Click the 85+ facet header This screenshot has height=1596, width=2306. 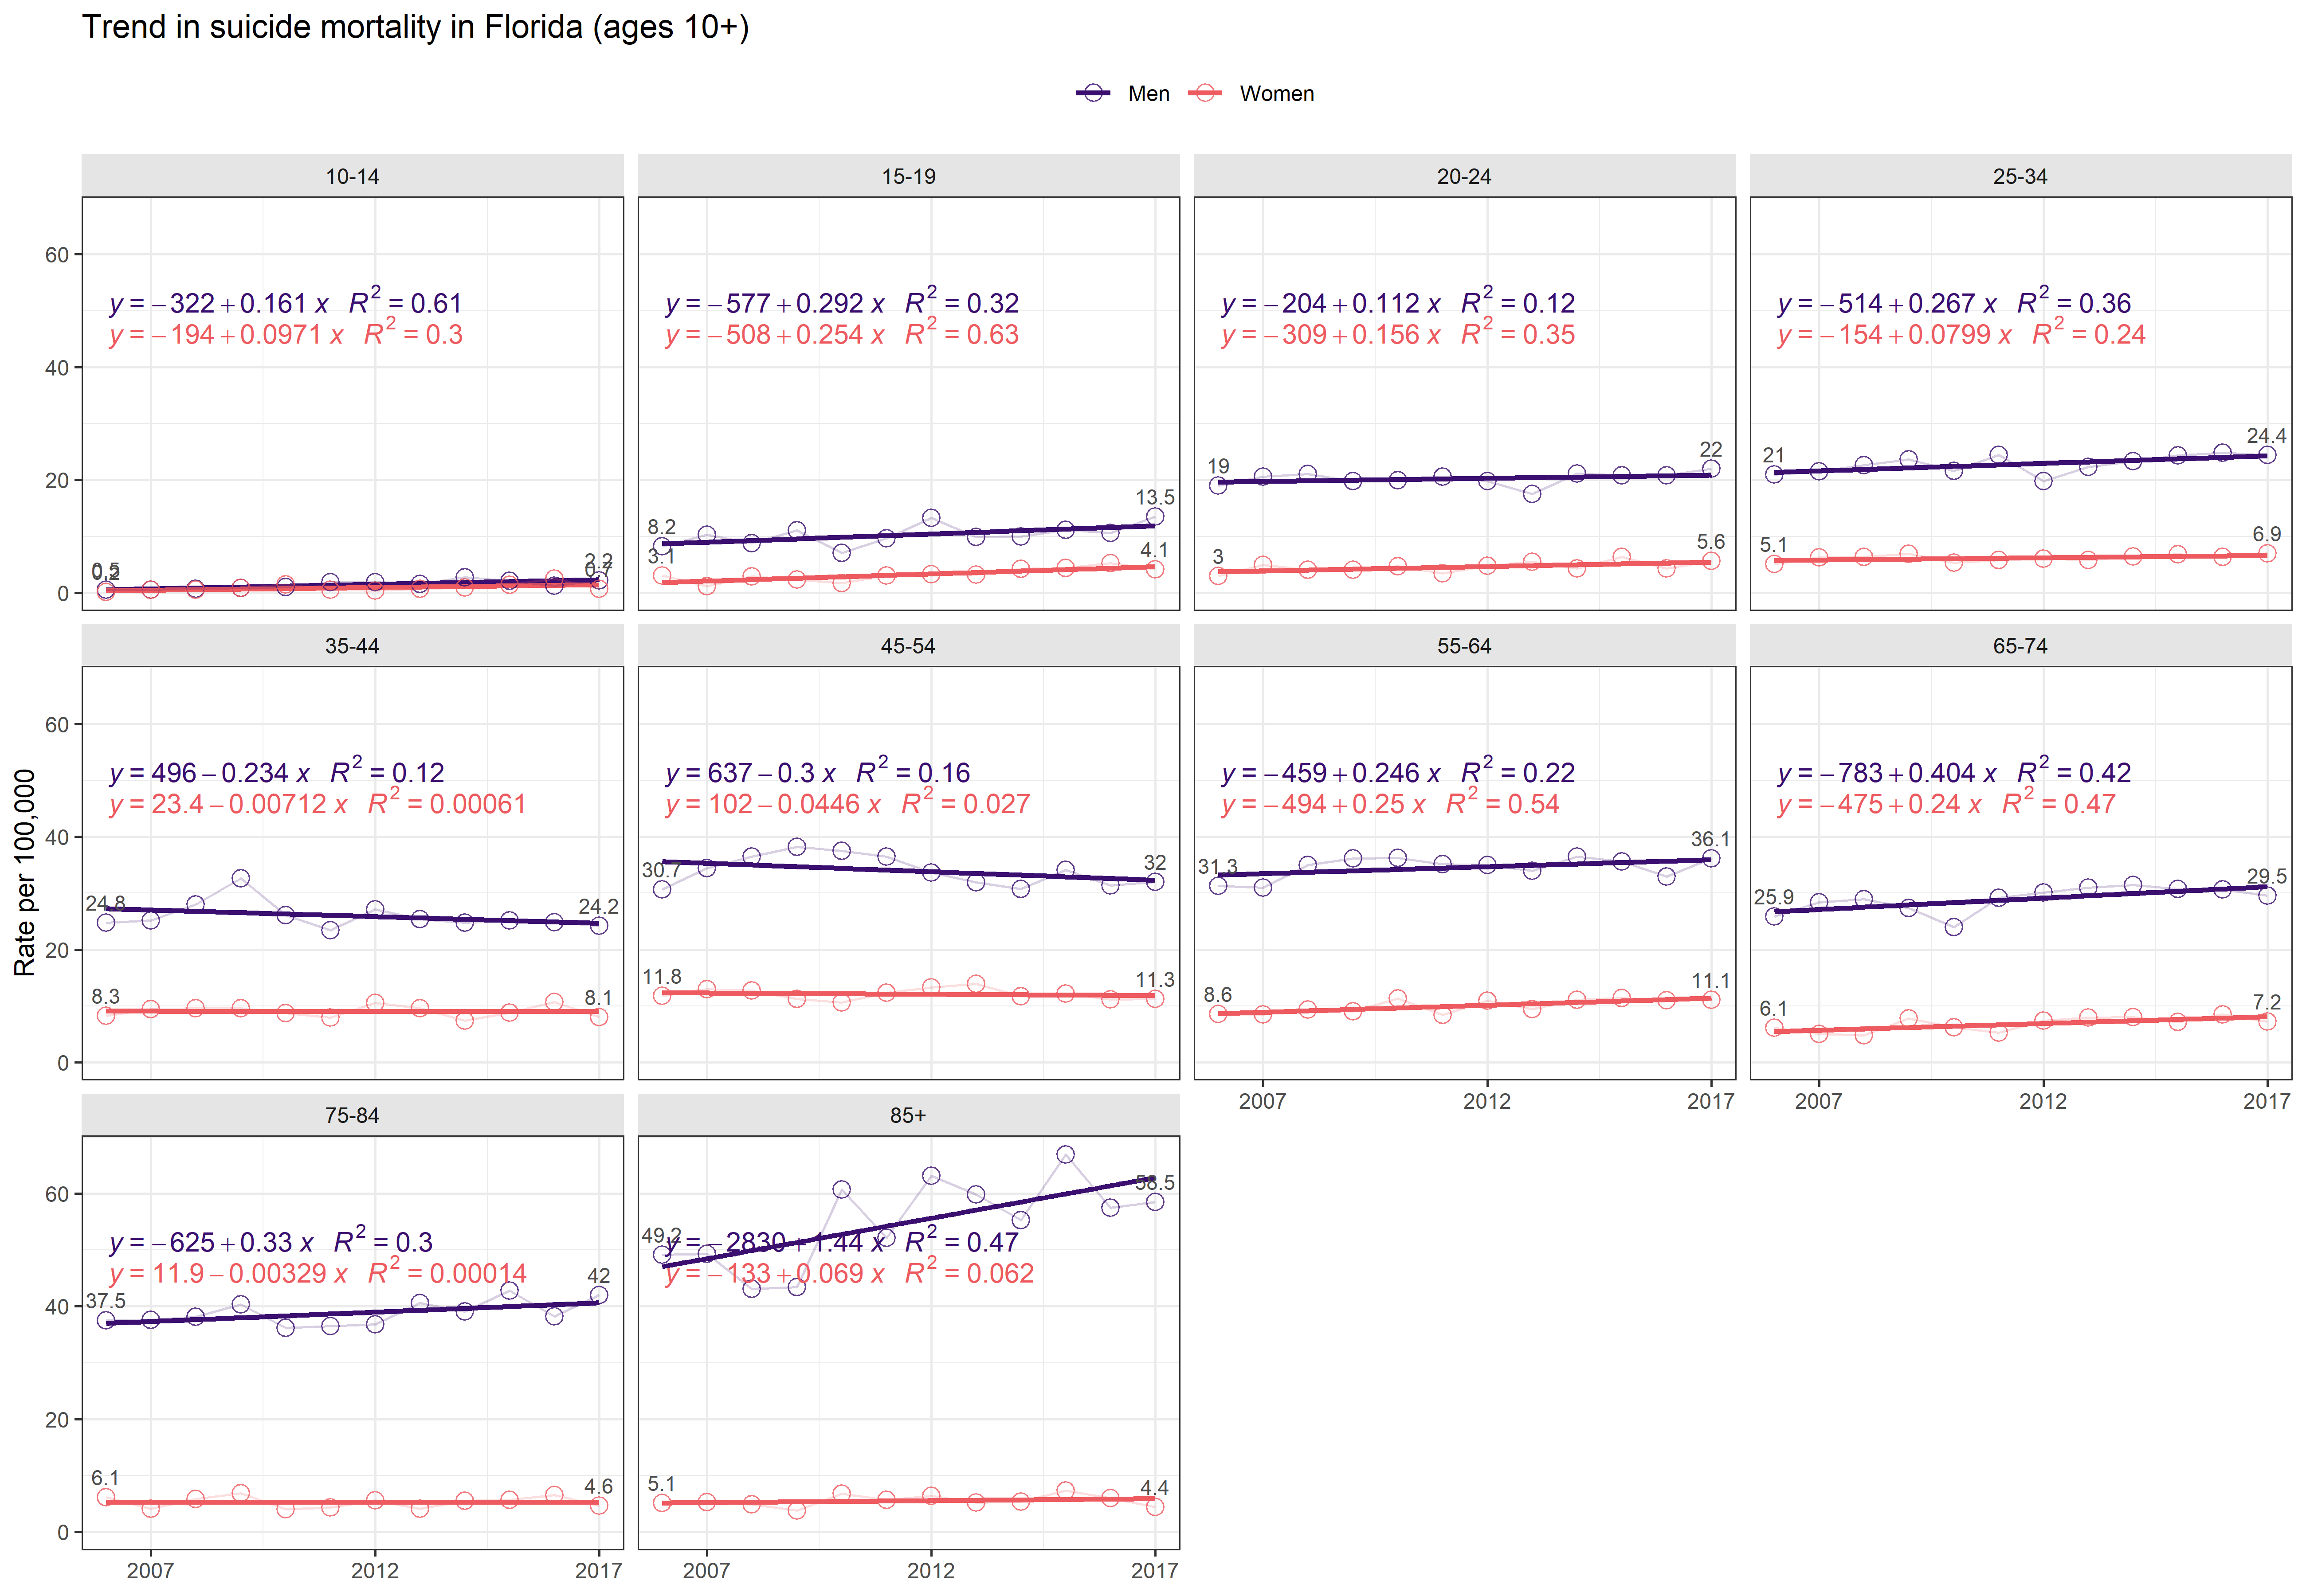908,1115
